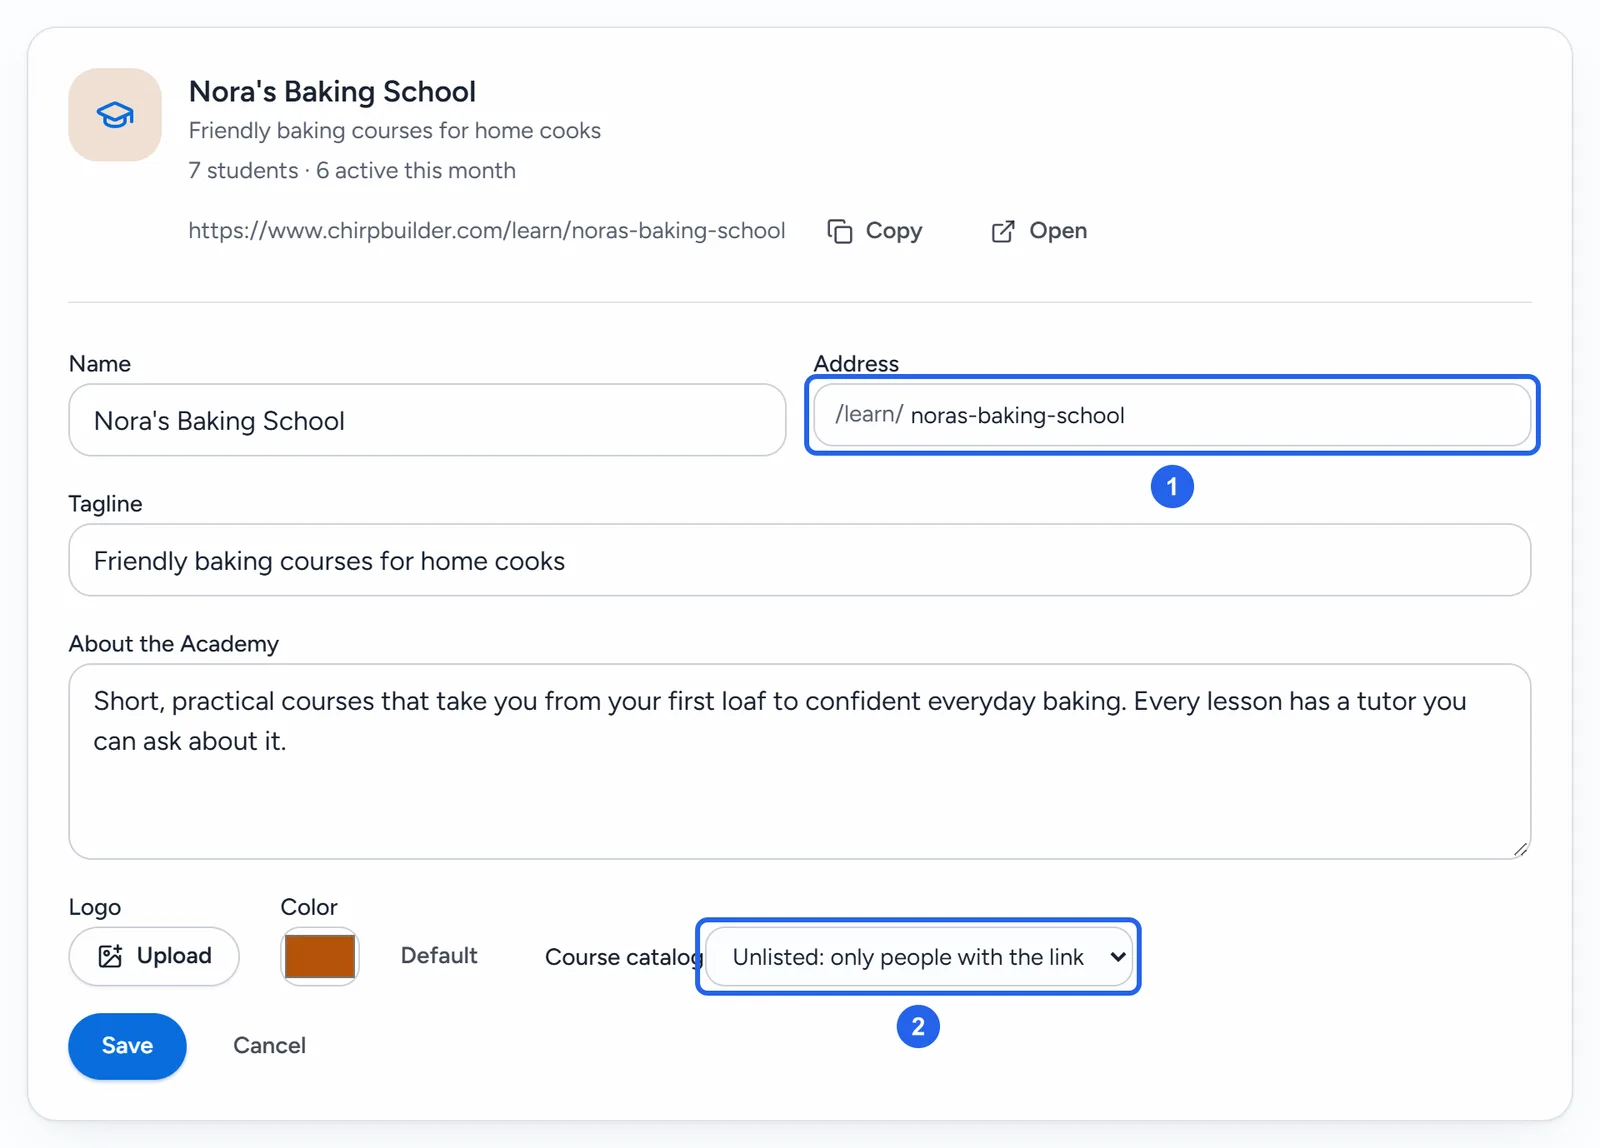Reset color to Default
This screenshot has width=1600, height=1148.
439,956
